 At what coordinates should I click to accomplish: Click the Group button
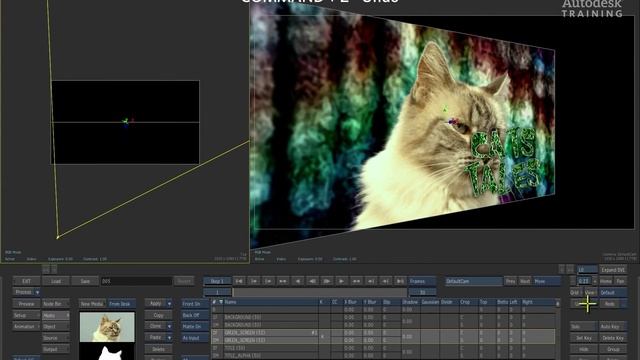pyautogui.click(x=612, y=349)
